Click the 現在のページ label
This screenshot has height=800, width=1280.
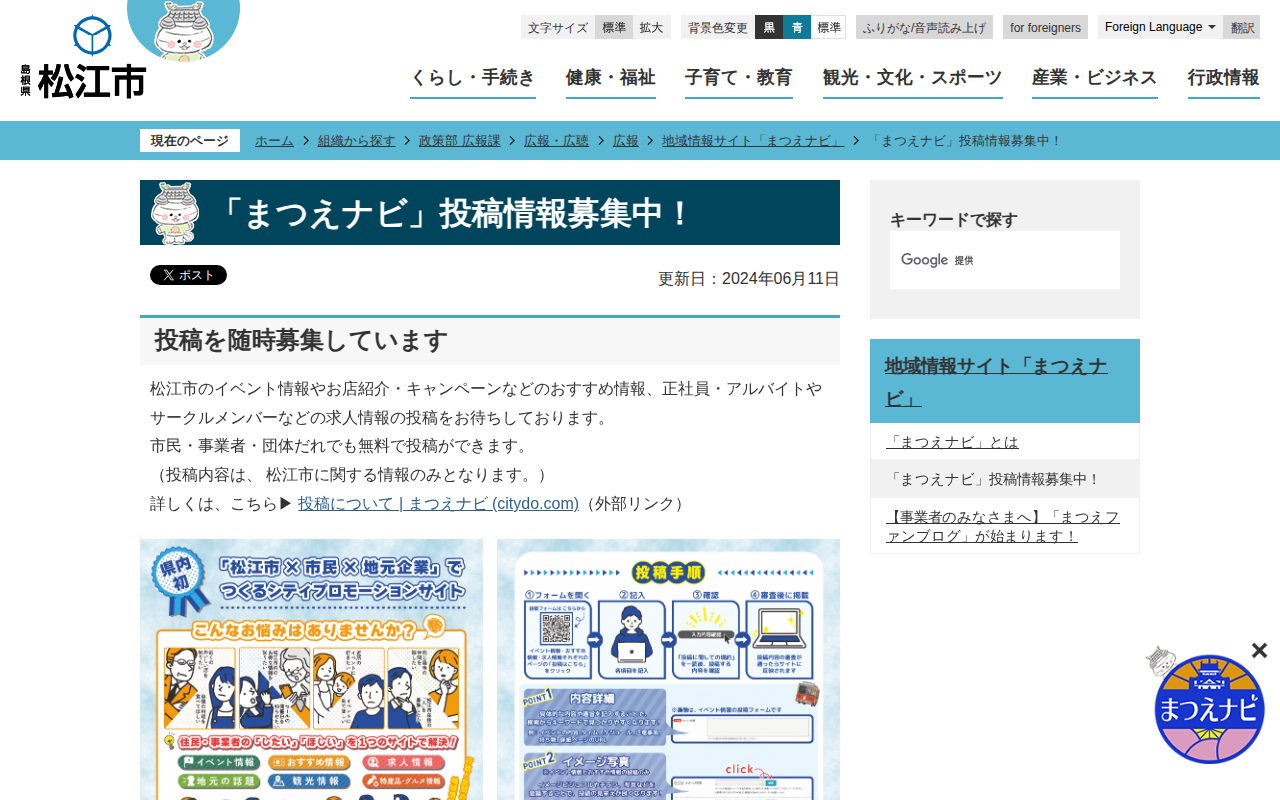pos(190,141)
